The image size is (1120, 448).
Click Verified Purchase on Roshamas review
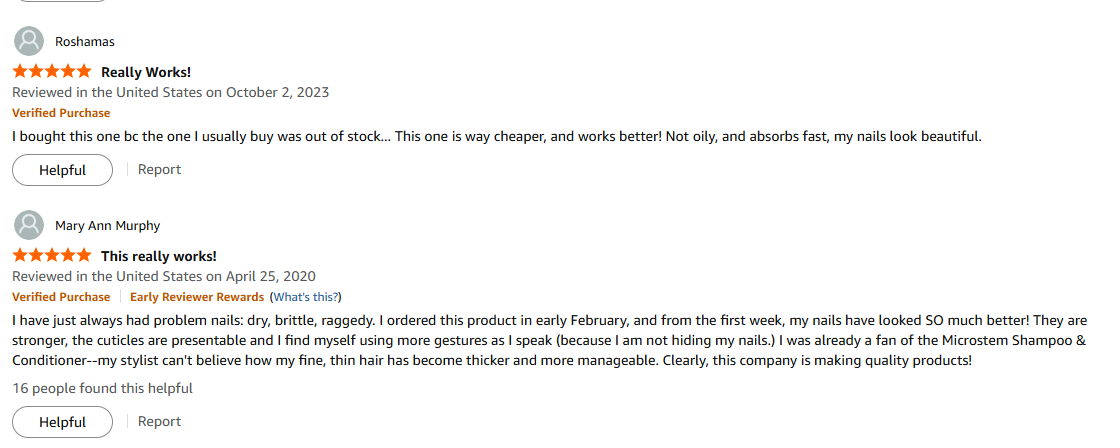61,113
